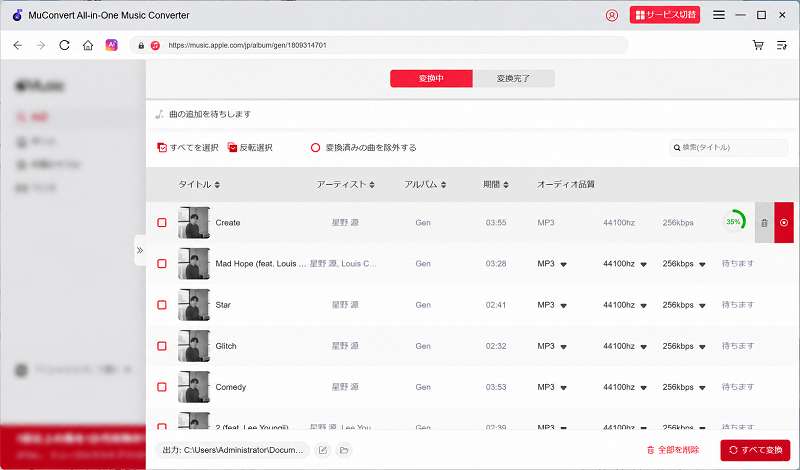Click the title search field

(729, 147)
